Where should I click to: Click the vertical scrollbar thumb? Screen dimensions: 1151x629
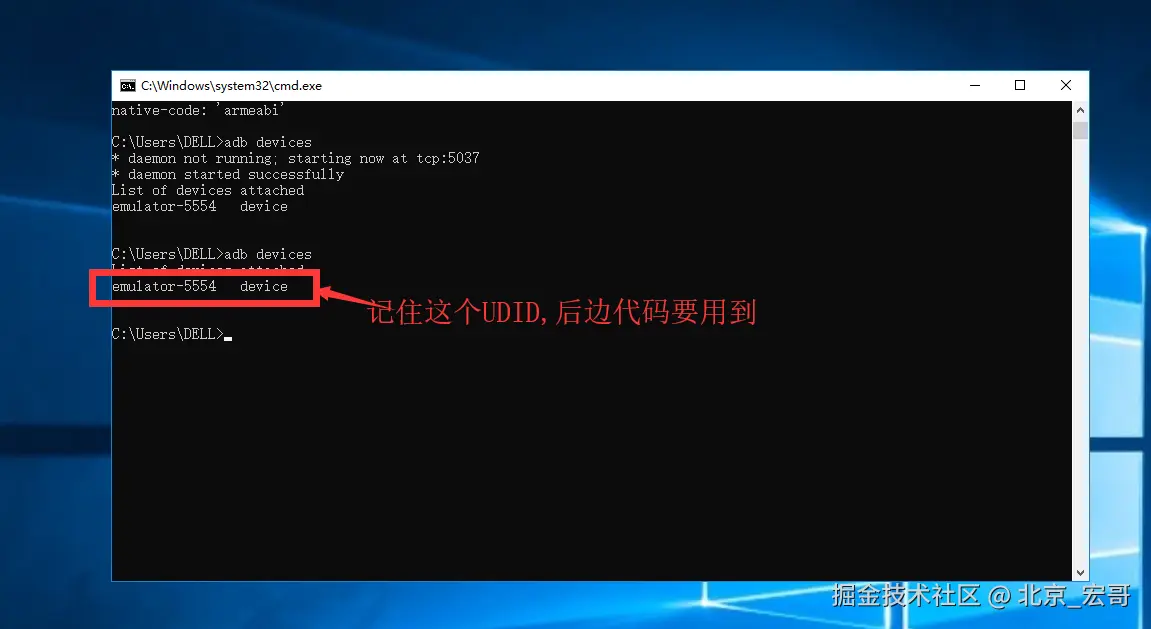coord(1080,131)
